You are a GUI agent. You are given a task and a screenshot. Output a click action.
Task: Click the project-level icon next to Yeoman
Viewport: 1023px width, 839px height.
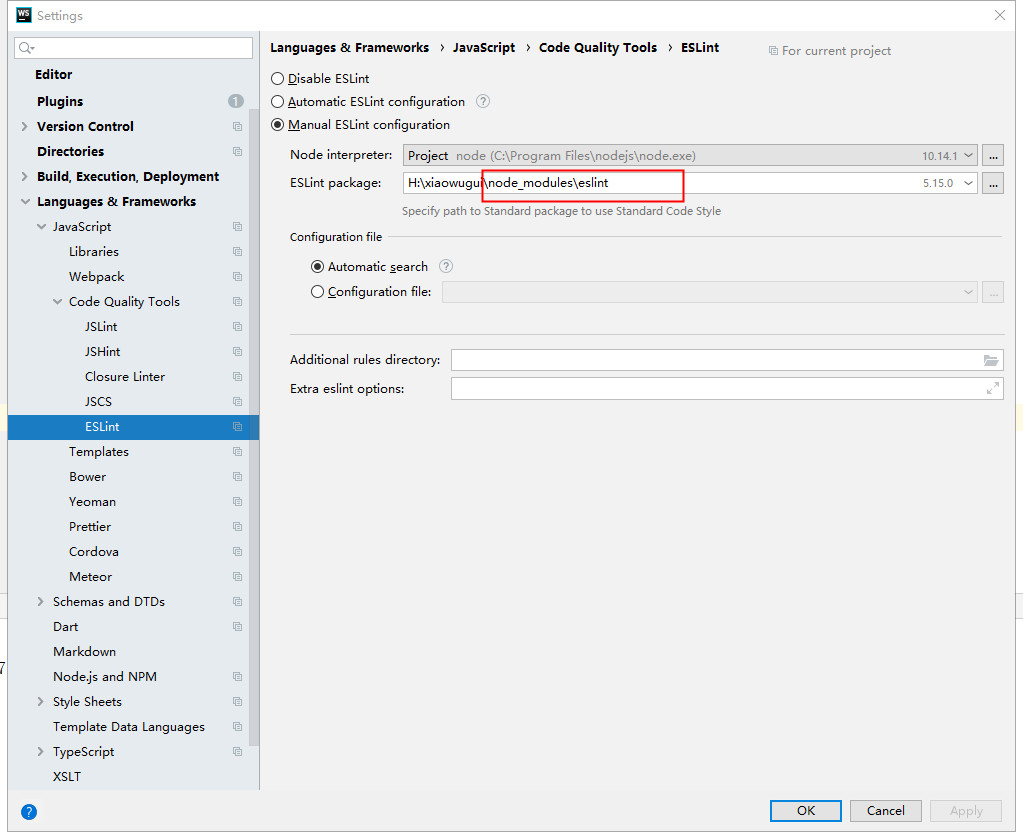[x=237, y=502]
